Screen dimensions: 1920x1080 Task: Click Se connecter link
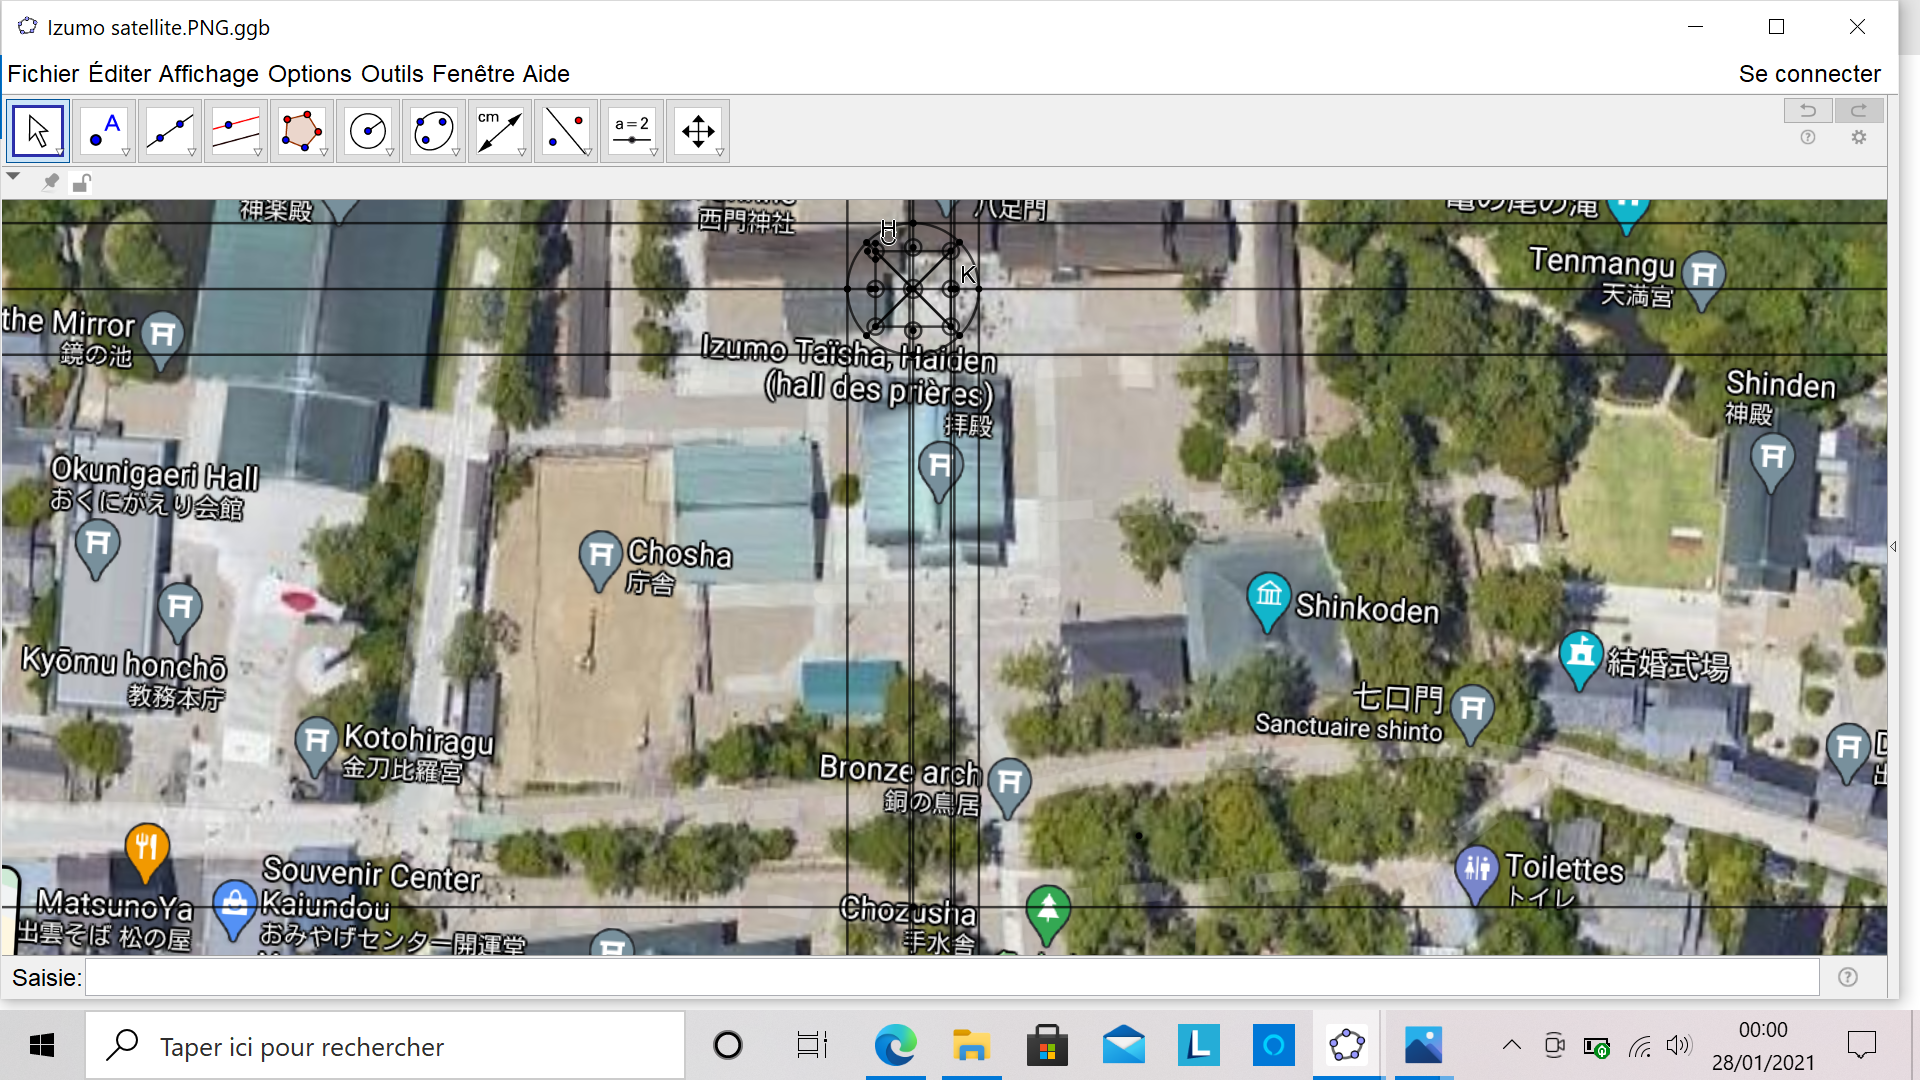pyautogui.click(x=1809, y=74)
